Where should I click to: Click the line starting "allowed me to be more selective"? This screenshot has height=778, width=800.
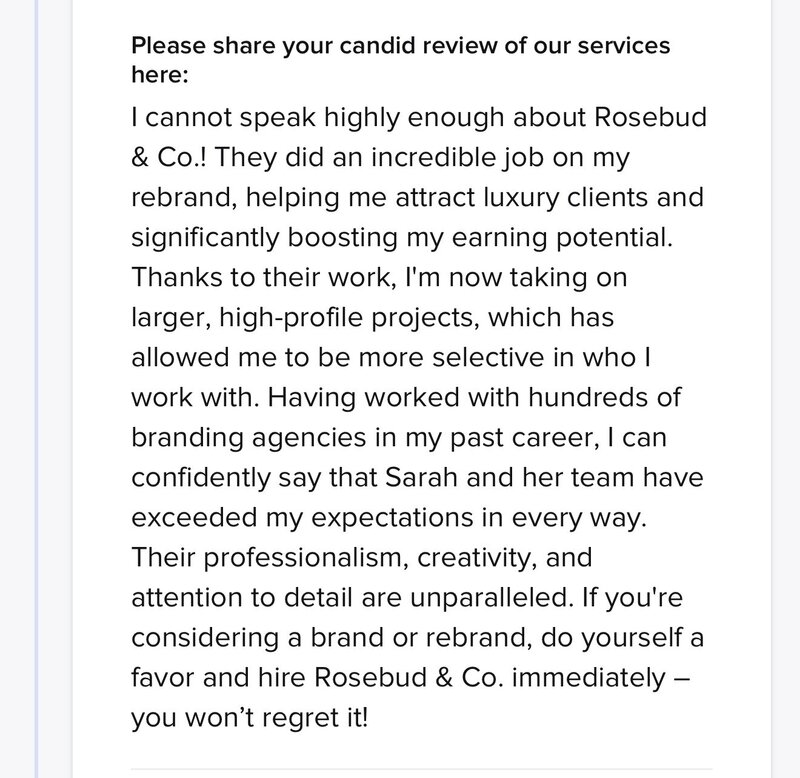click(391, 357)
